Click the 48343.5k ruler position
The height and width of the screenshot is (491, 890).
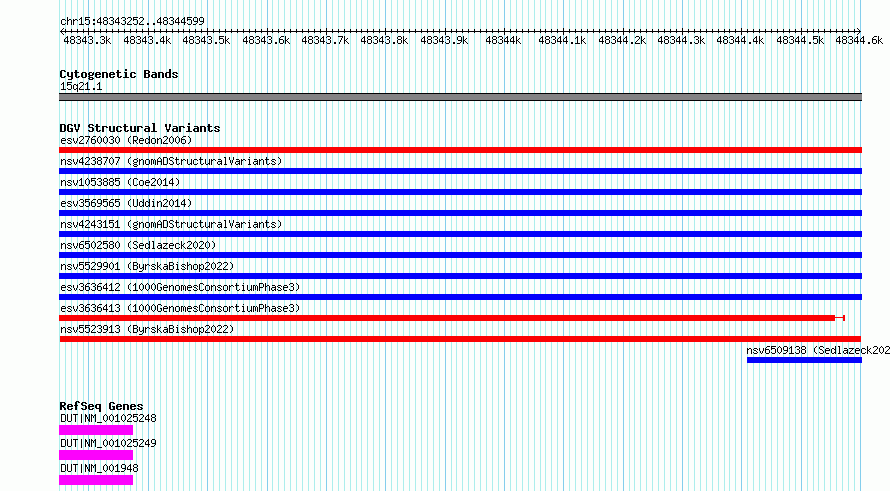point(206,40)
